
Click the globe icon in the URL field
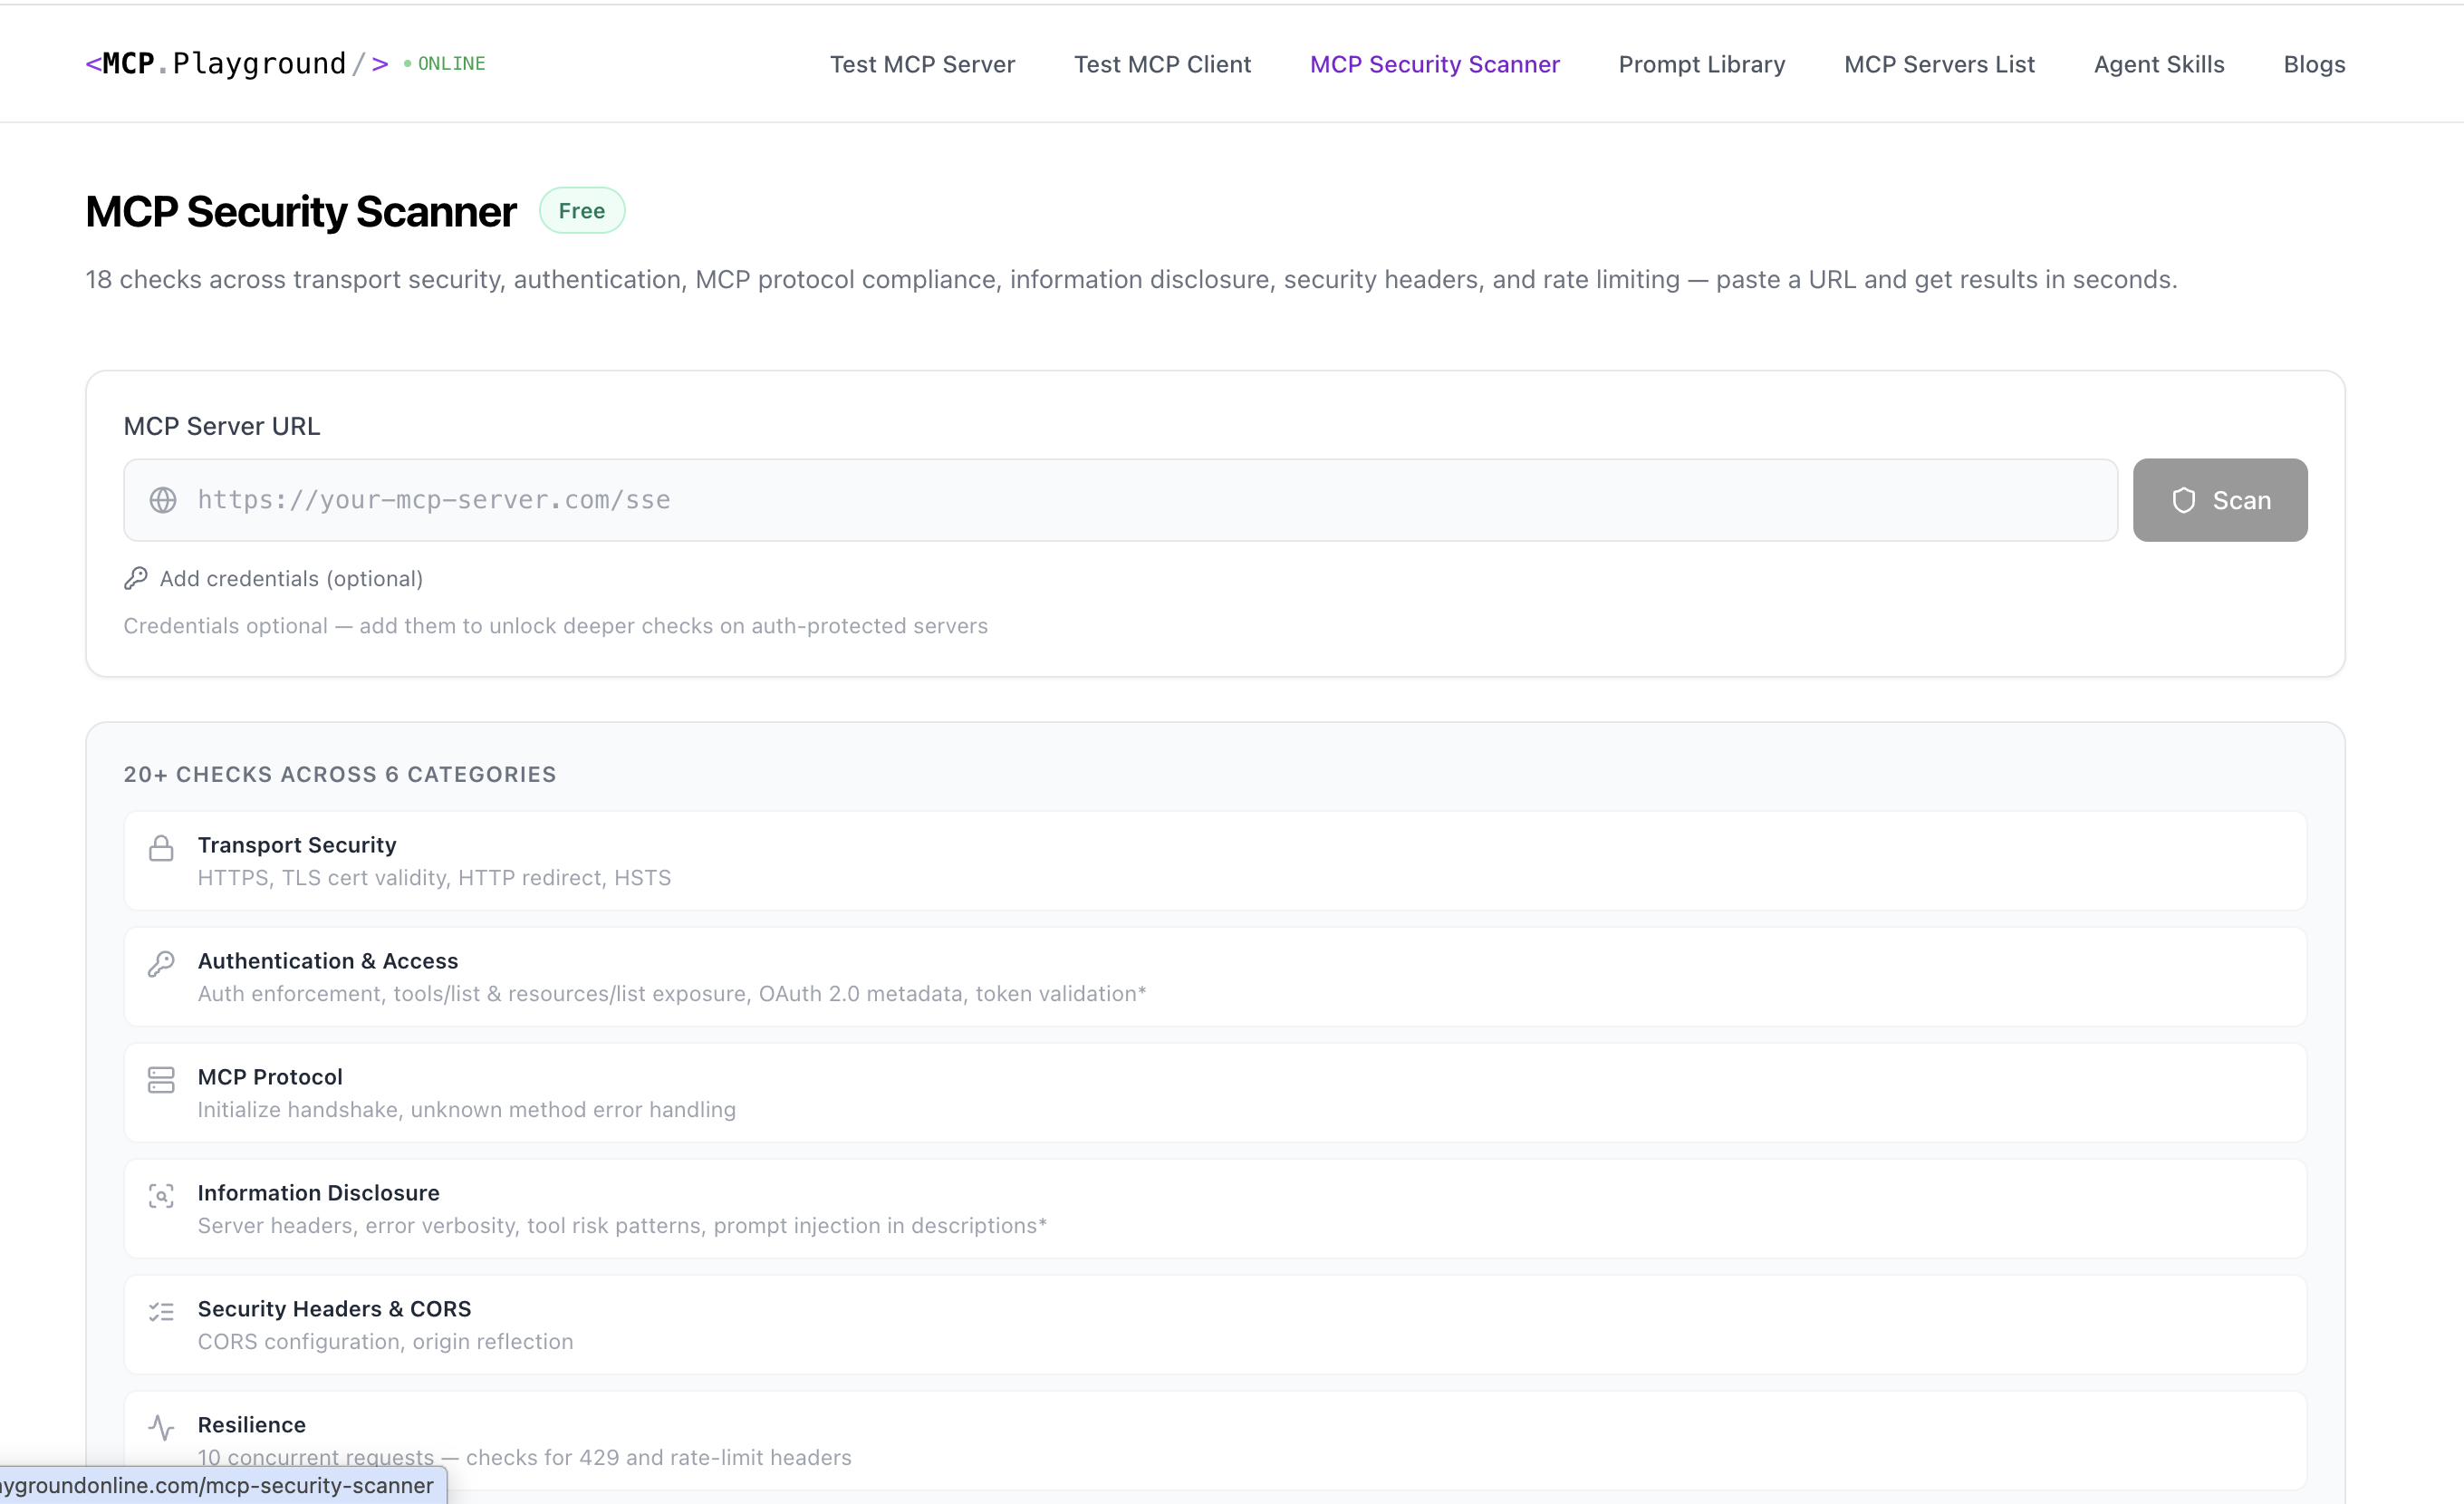pyautogui.click(x=163, y=500)
